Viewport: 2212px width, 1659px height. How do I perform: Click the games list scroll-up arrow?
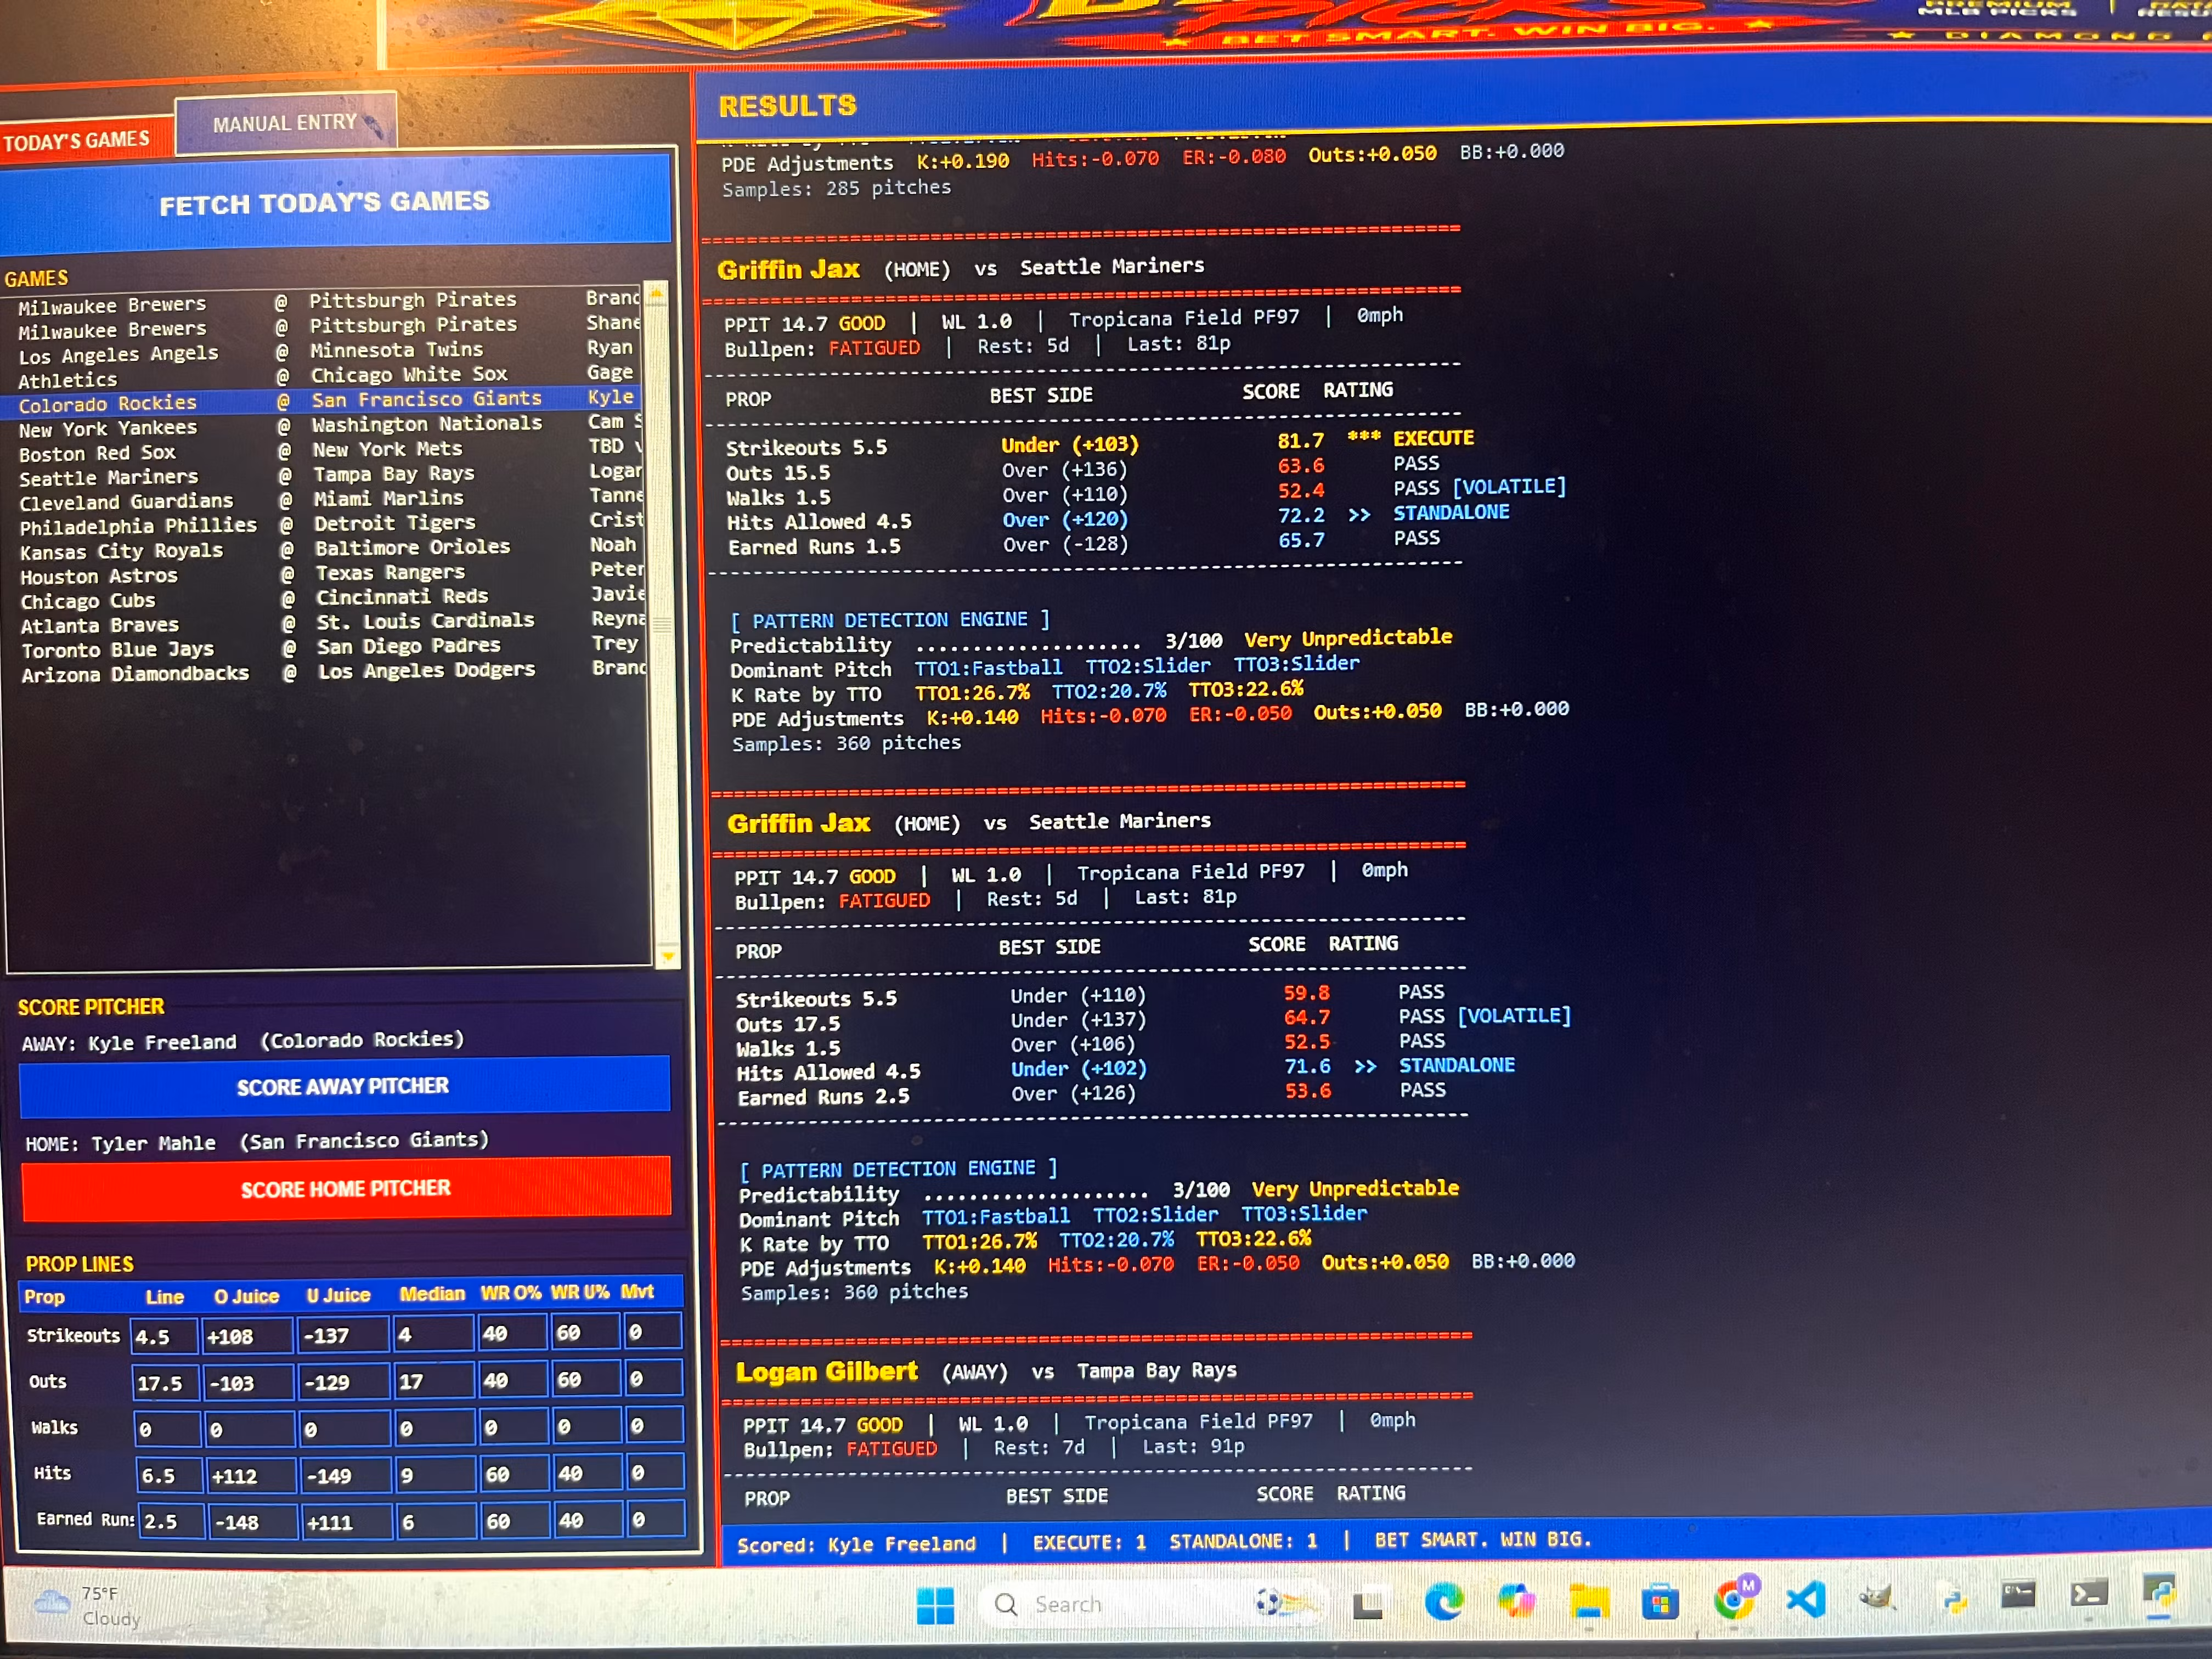pos(656,293)
